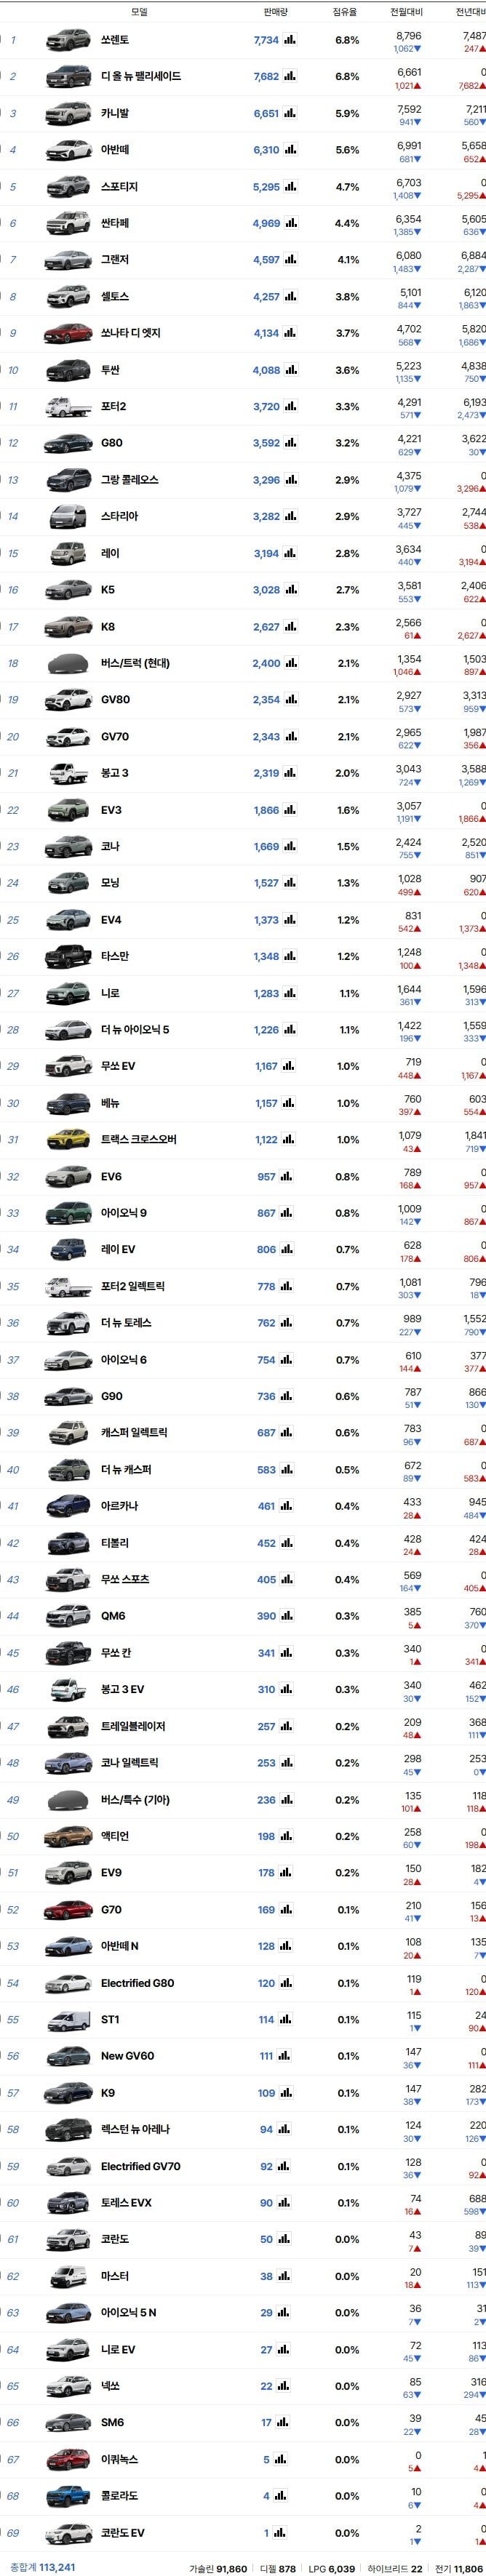
Task: Open the 디 올 뉴 팰리세이드 model link
Action: (141, 77)
